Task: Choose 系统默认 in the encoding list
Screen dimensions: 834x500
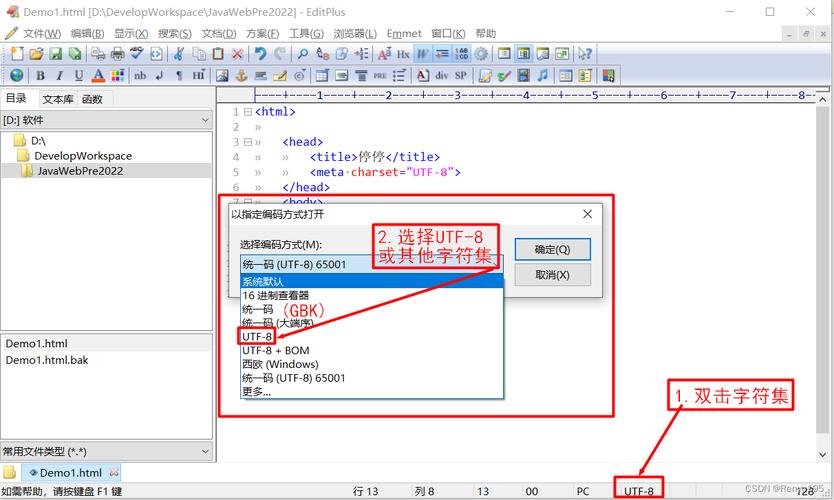Action: [x=372, y=281]
